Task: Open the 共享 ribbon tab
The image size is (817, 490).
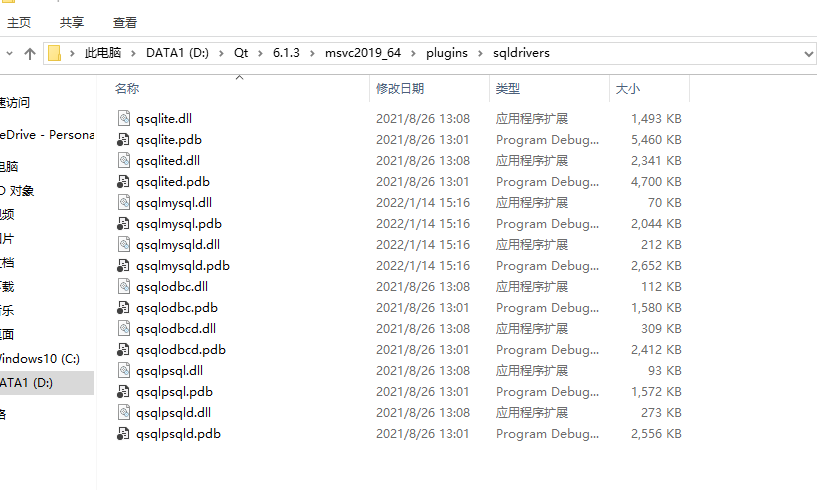Action: click(72, 22)
